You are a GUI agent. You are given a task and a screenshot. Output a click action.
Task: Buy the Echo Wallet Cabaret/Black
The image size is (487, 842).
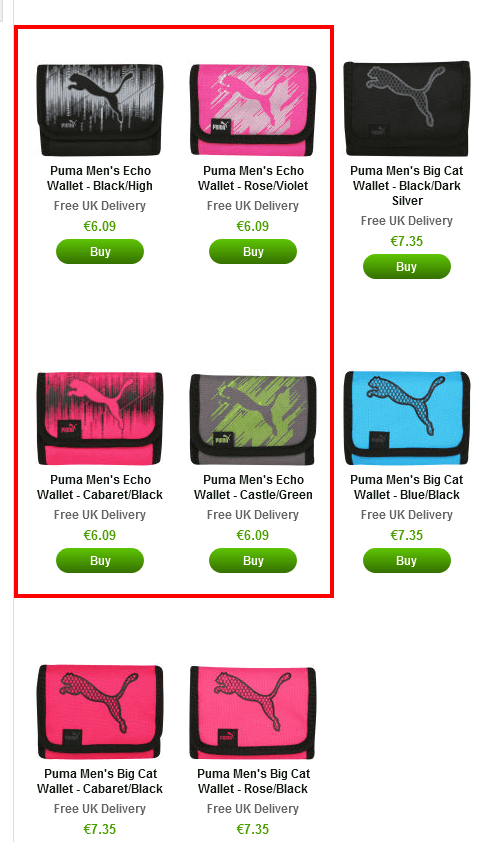[100, 561]
